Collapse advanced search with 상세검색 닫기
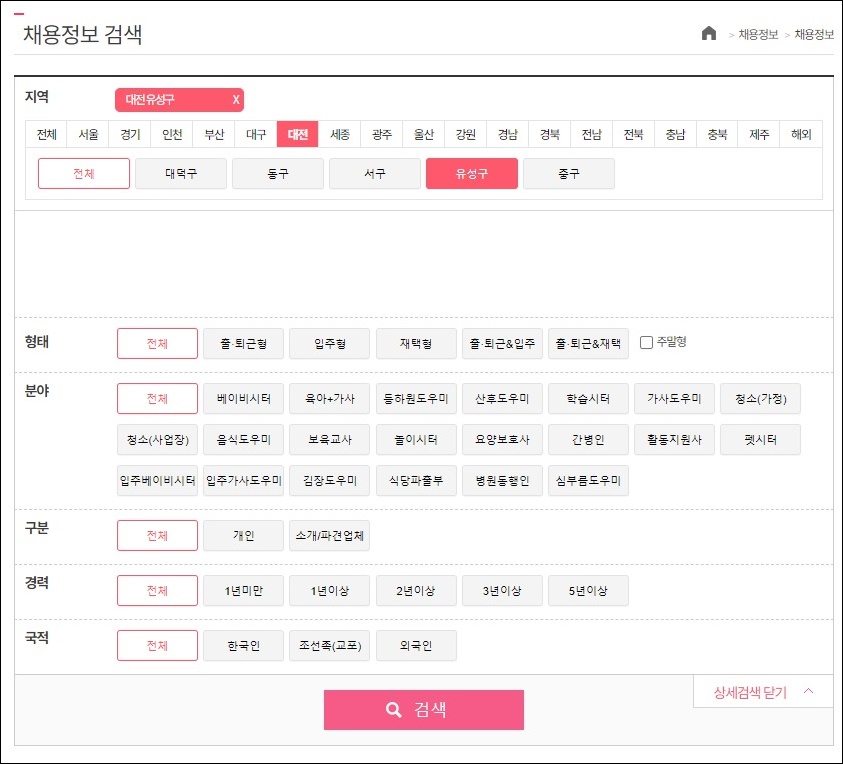 (763, 692)
